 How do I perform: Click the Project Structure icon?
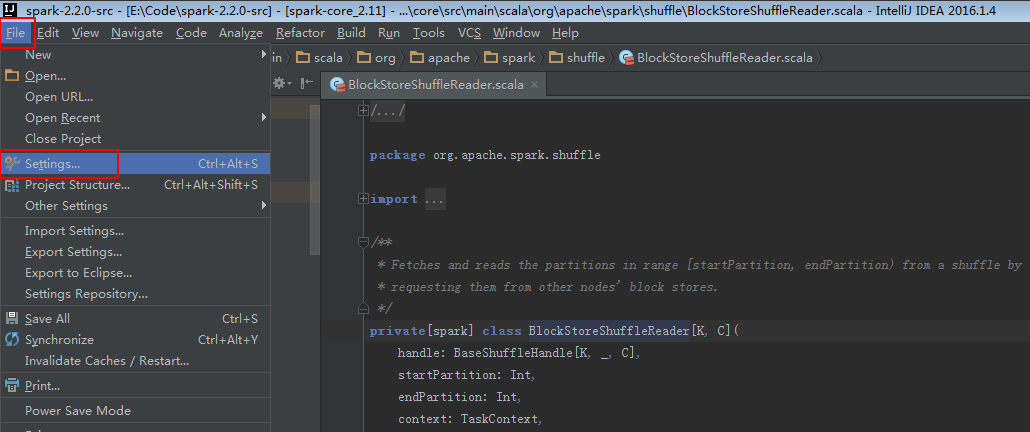tap(12, 185)
